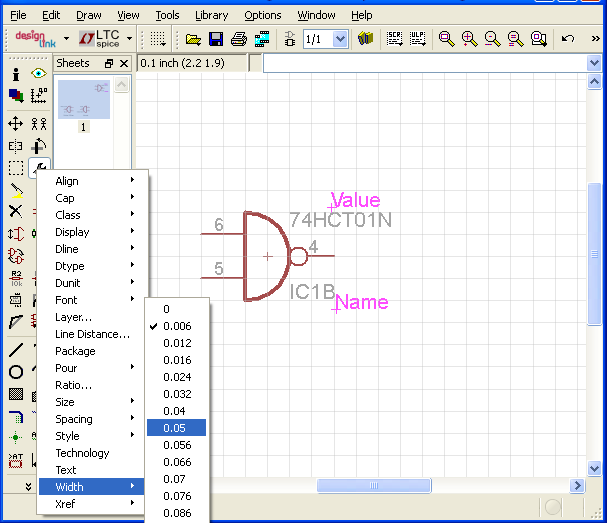Select the Rectangle tool

tap(15, 394)
